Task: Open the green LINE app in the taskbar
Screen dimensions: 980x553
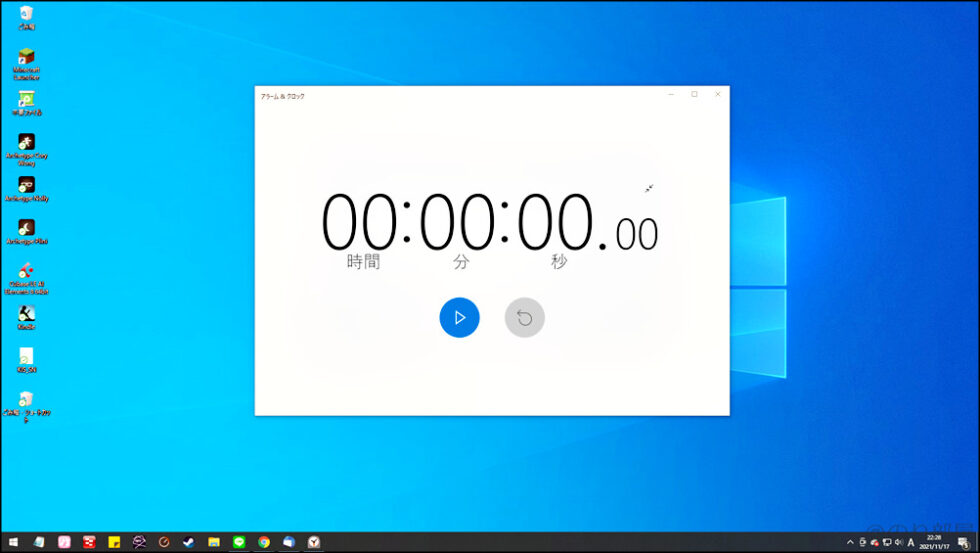Action: [239, 542]
